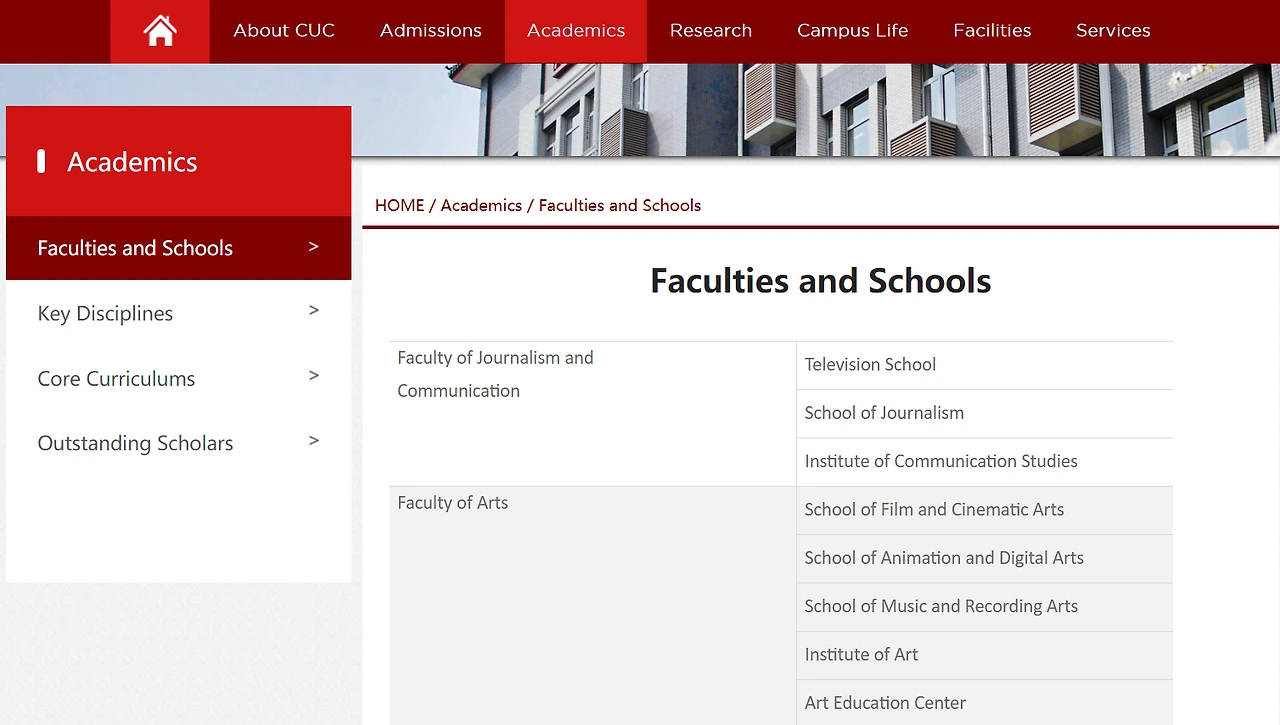Open the Services menu
Screen dimensions: 1280x725
(x=1113, y=31)
